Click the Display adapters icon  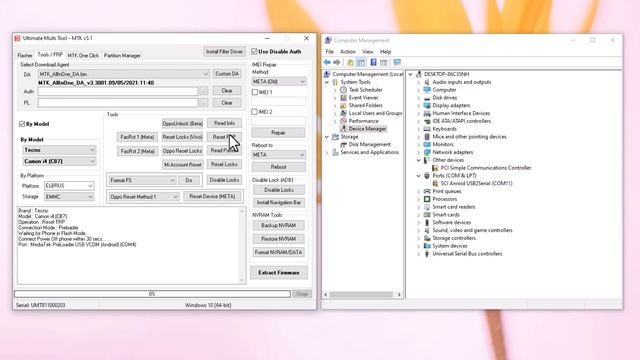click(427, 105)
